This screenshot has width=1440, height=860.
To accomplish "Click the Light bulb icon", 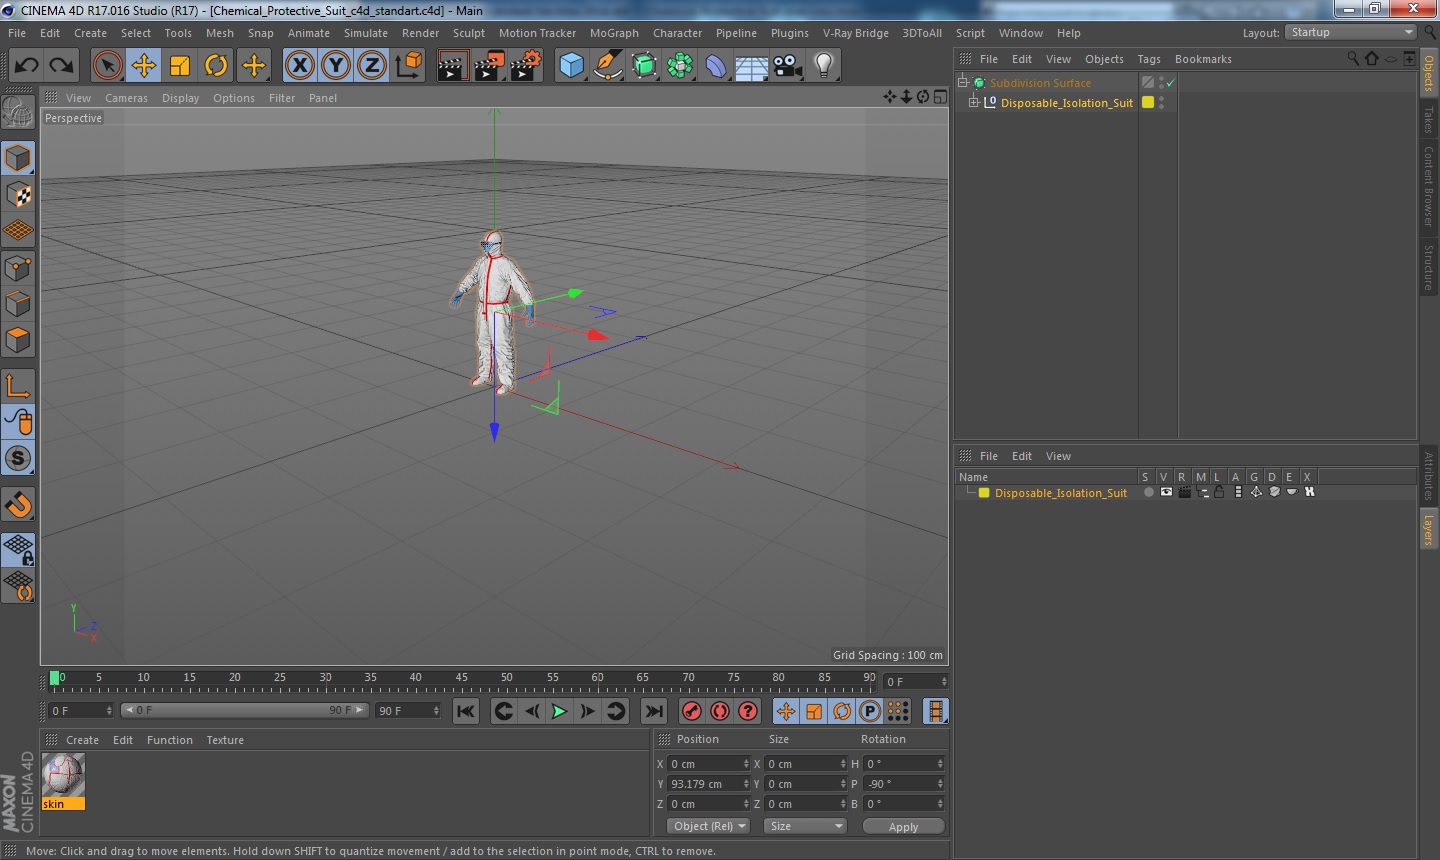I will (823, 66).
